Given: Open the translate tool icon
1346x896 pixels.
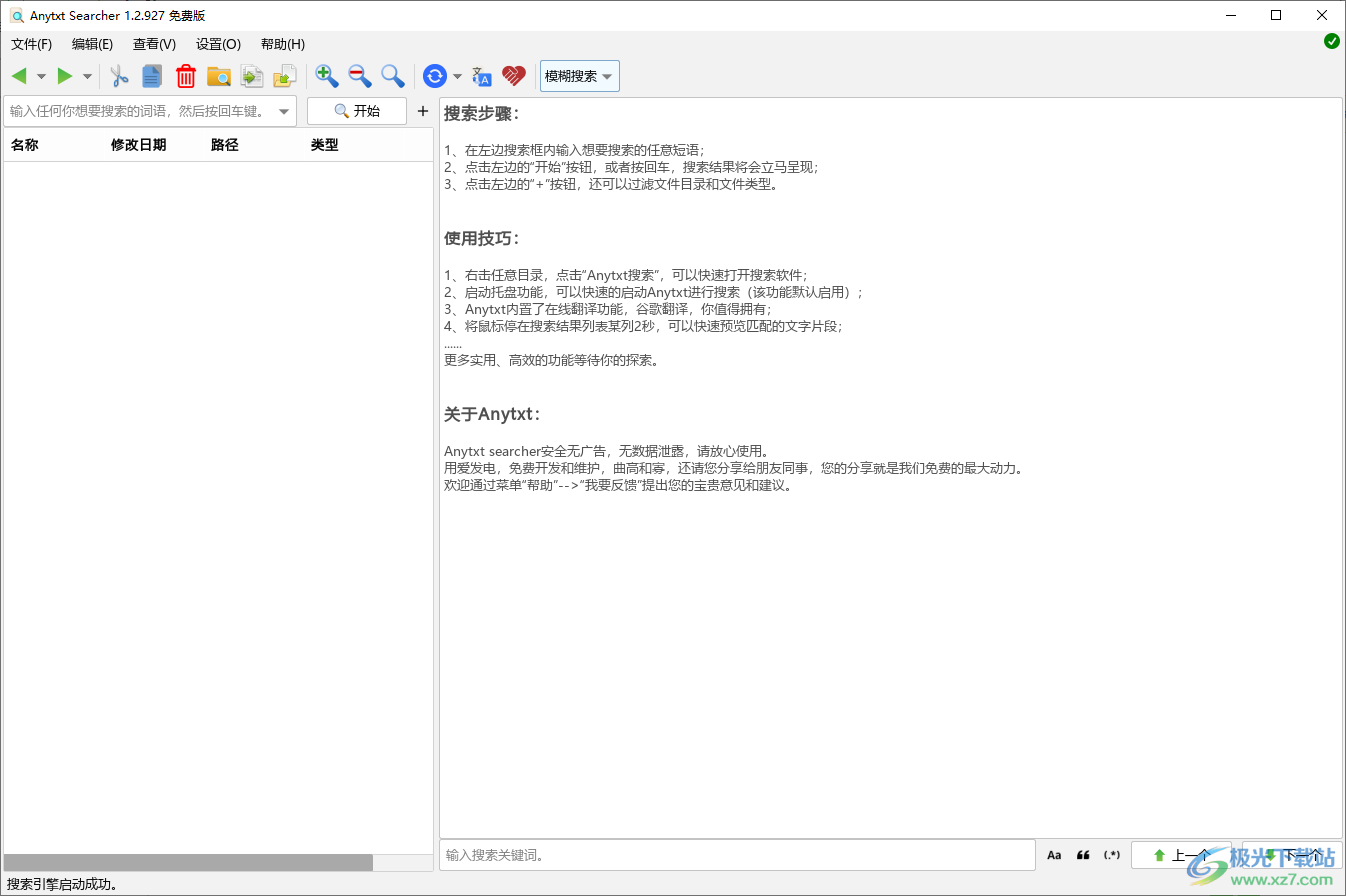Looking at the screenshot, I should tap(482, 76).
